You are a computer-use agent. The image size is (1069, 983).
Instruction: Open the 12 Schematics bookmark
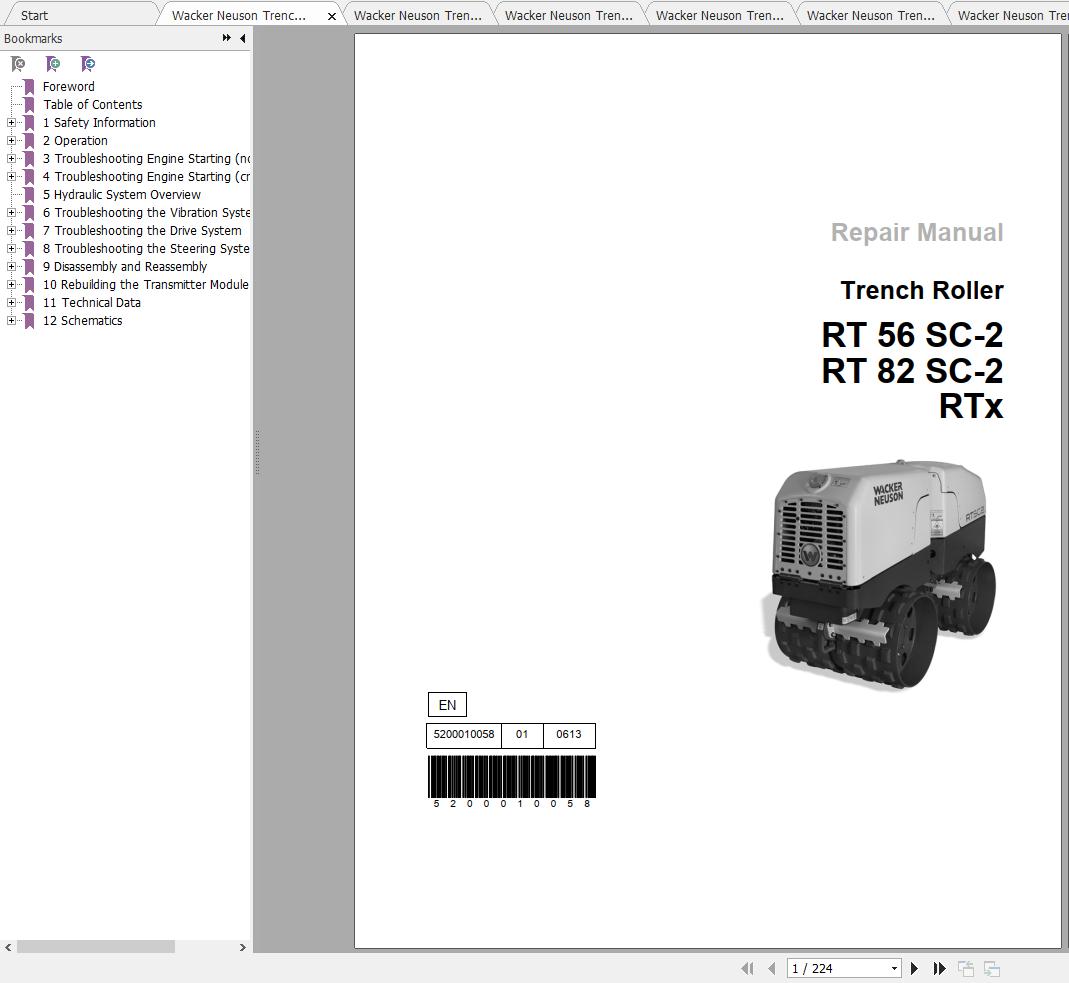[x=82, y=320]
